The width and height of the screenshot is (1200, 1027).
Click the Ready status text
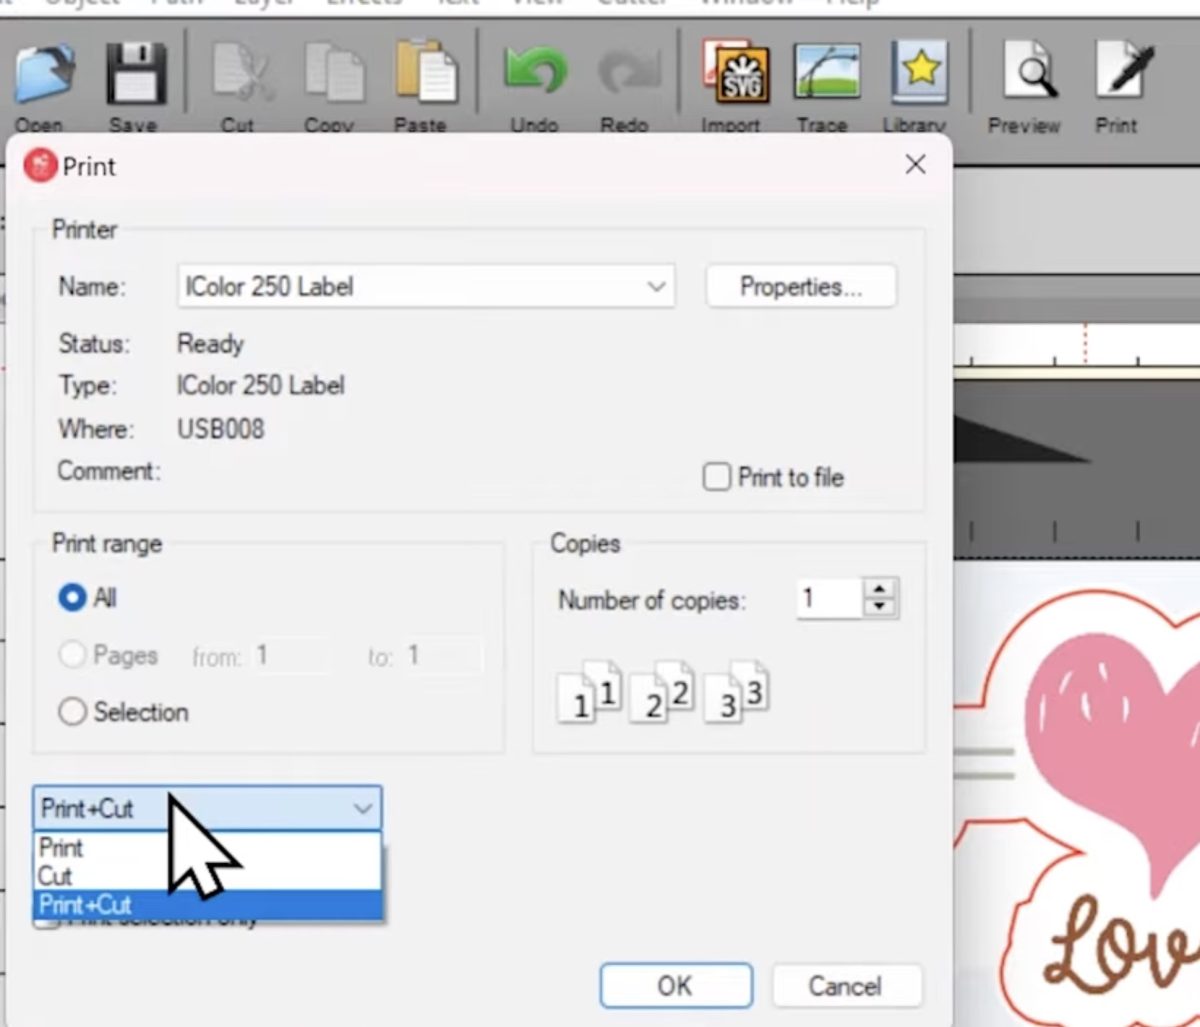[210, 344]
